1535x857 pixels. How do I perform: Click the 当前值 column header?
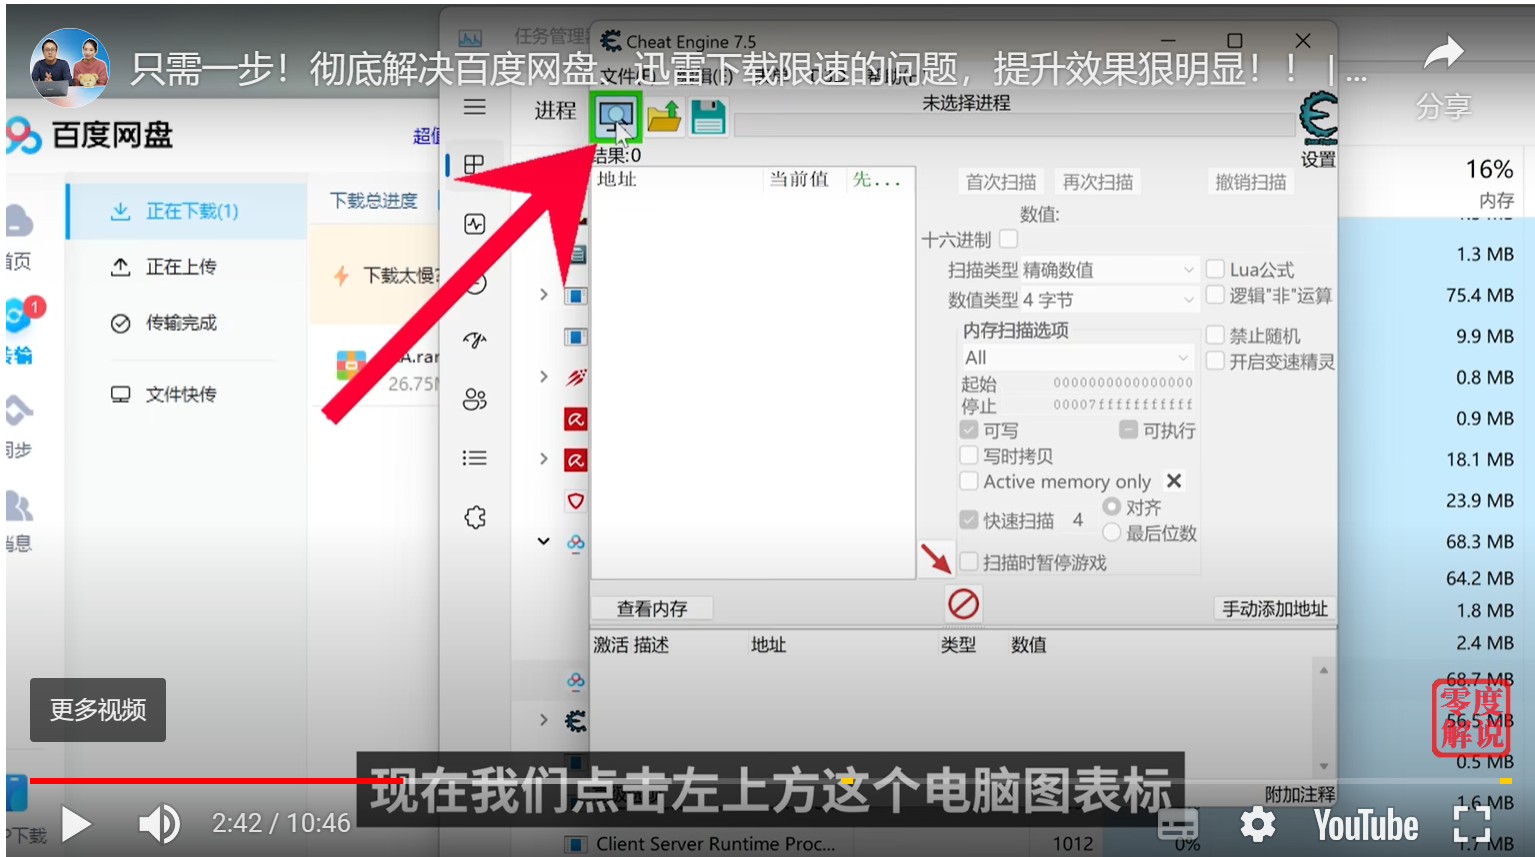[799, 179]
